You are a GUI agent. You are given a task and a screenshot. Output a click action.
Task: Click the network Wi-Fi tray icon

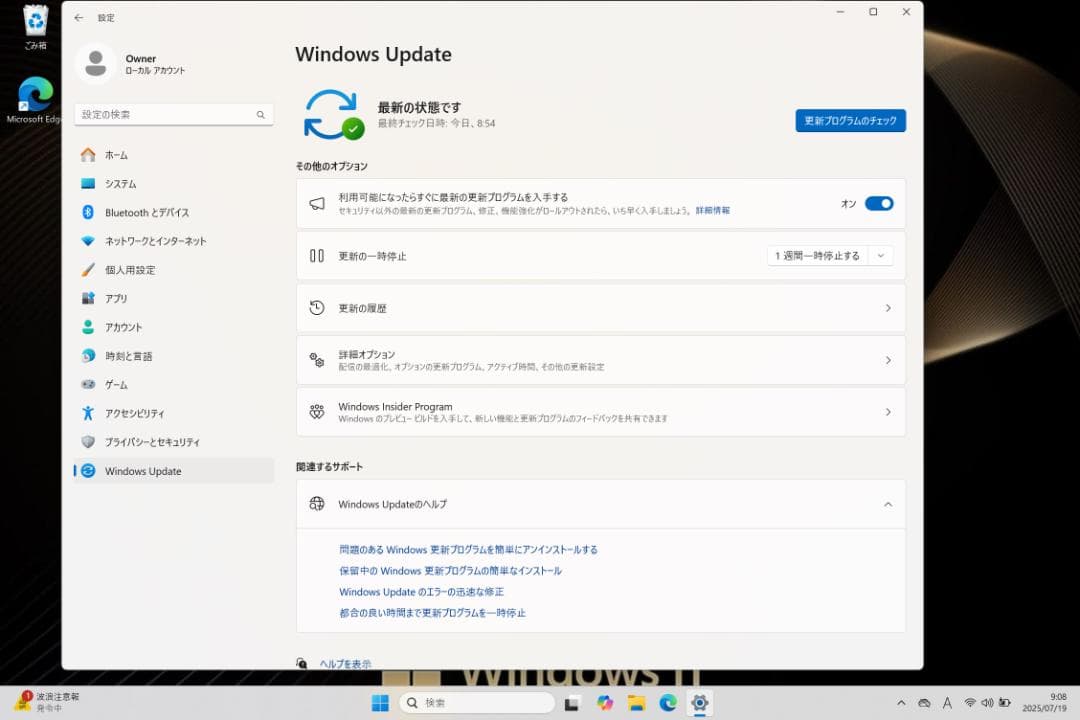[970, 703]
